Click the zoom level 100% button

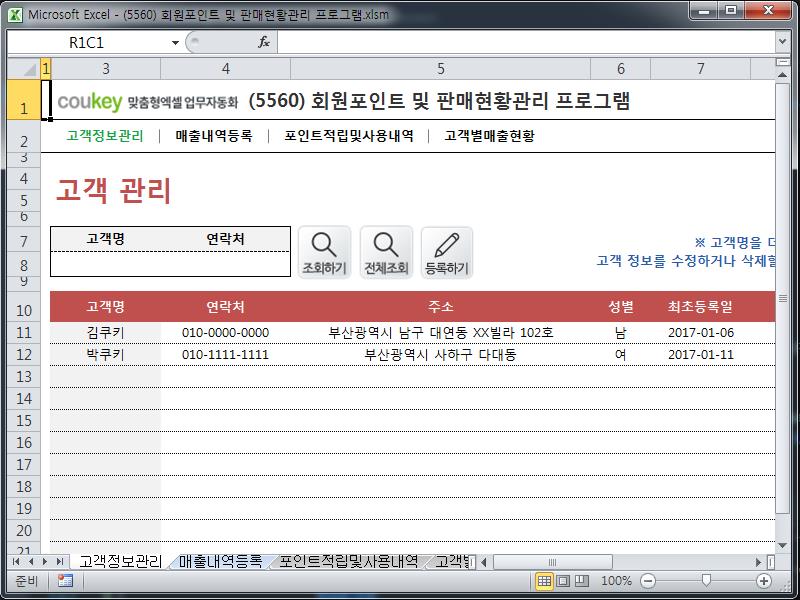pos(616,581)
